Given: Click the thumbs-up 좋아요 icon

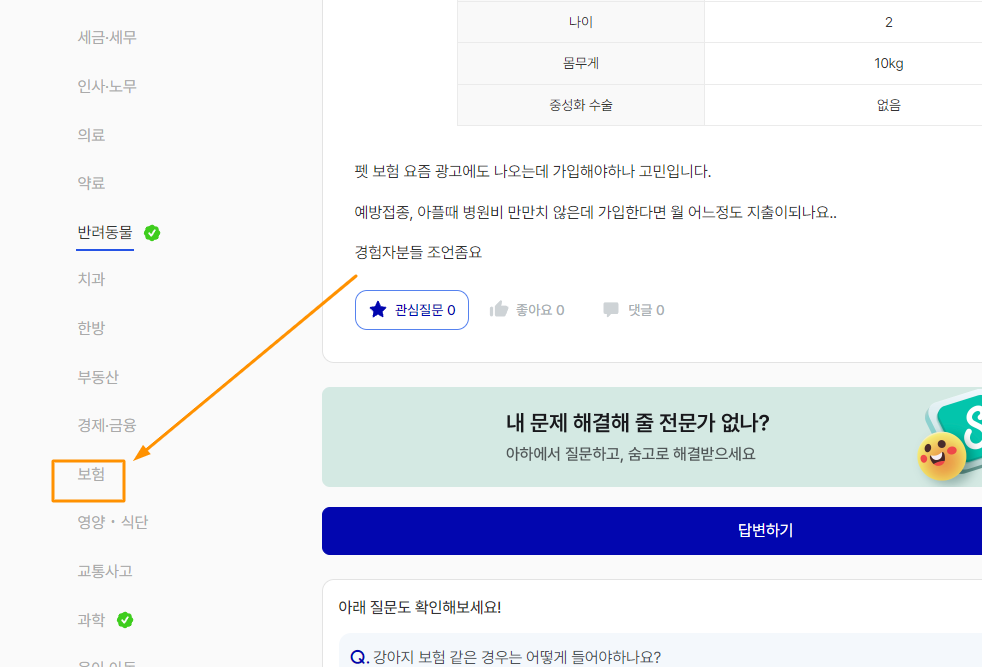Looking at the screenshot, I should 499,310.
